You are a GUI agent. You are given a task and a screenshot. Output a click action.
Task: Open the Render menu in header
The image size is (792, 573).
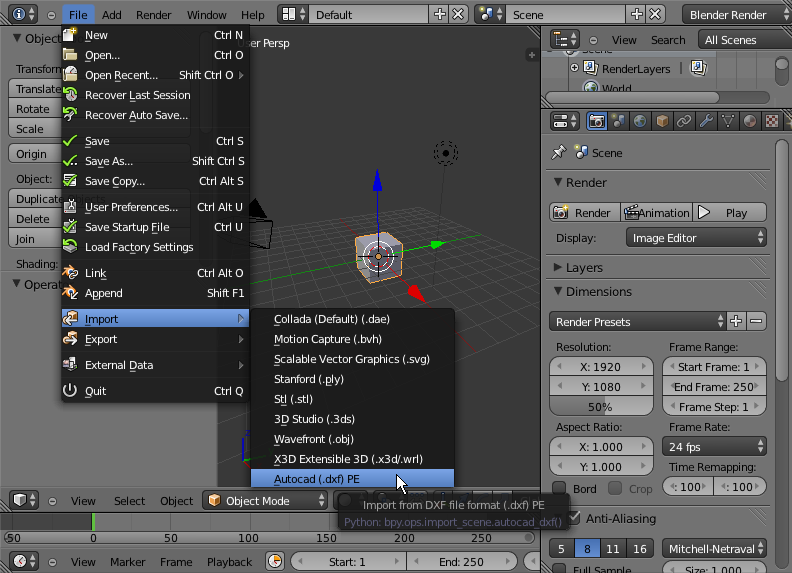coord(154,15)
